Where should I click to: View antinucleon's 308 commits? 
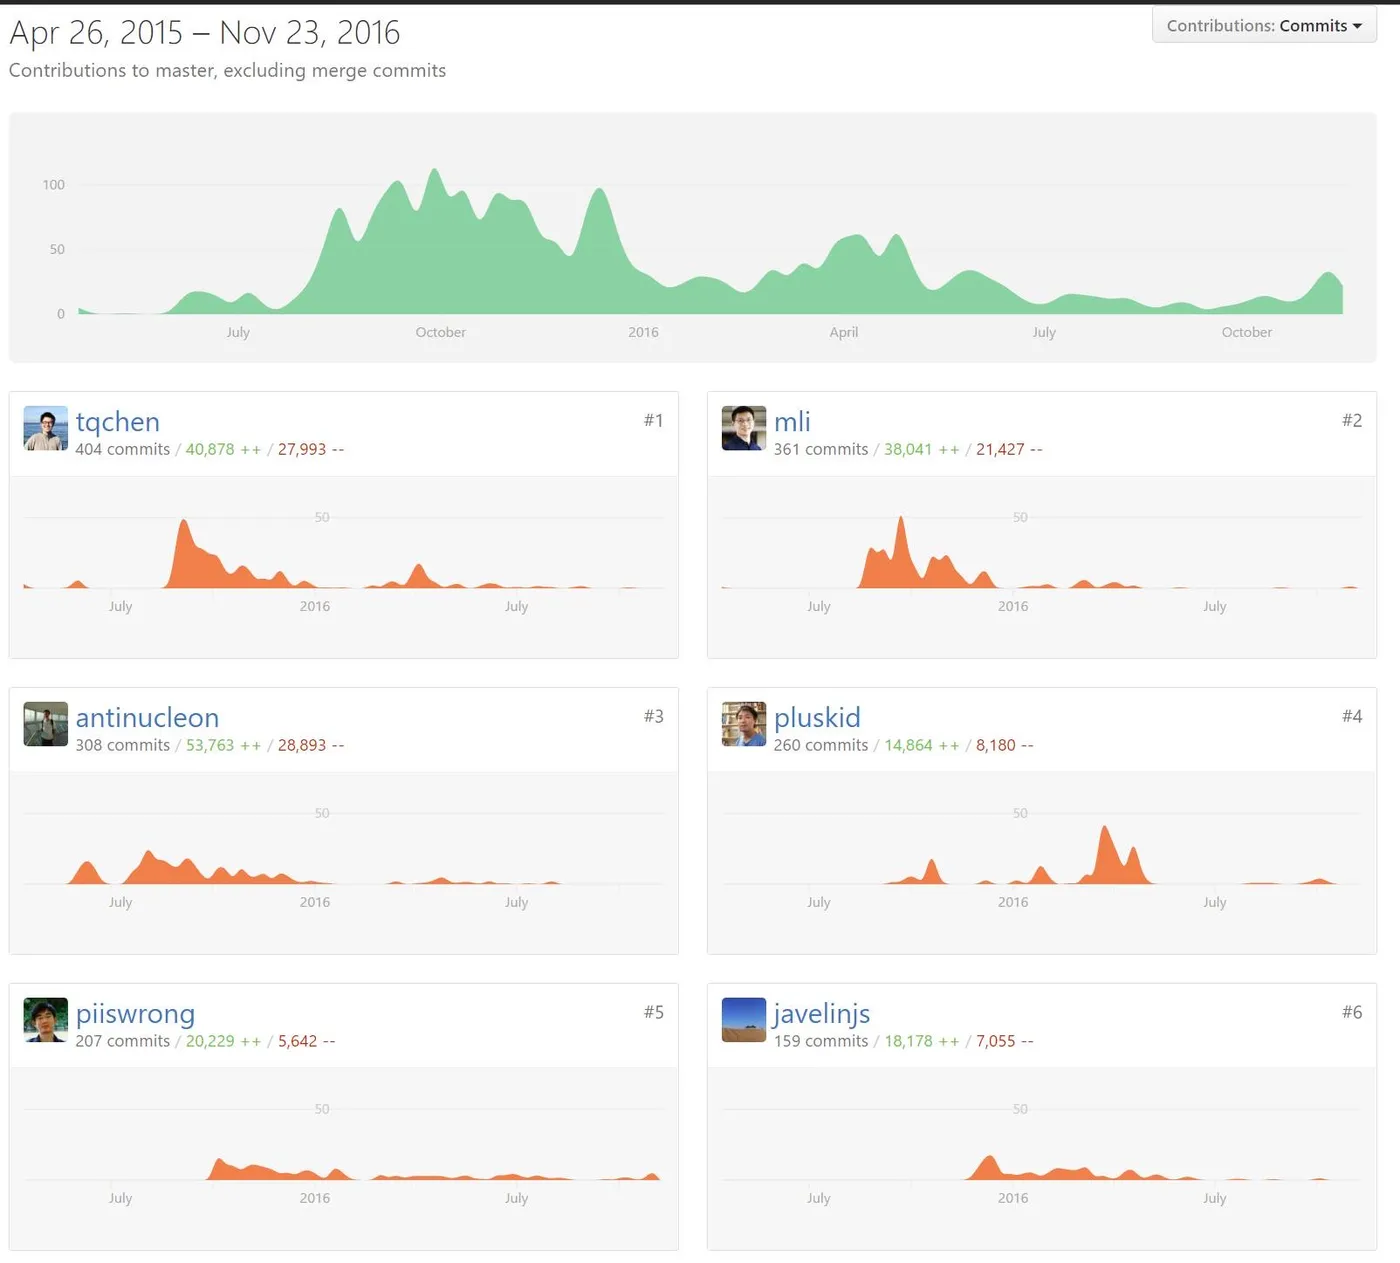pos(123,746)
